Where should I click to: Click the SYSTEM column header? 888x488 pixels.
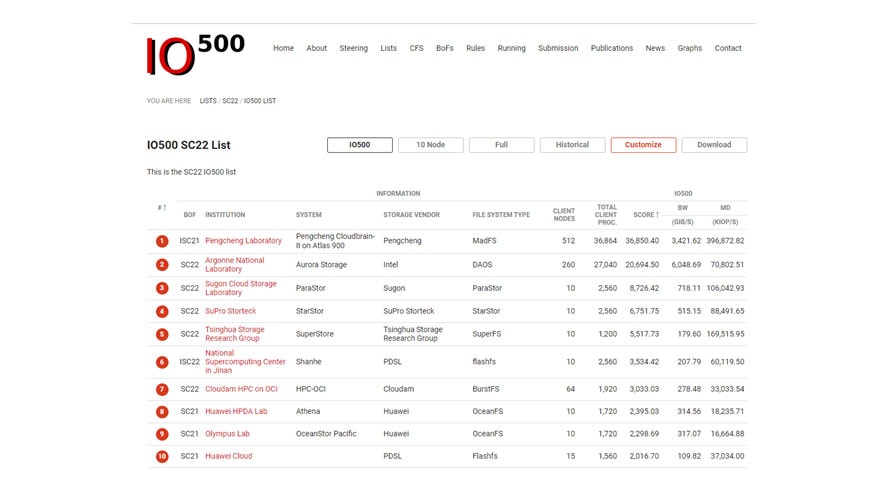point(309,215)
